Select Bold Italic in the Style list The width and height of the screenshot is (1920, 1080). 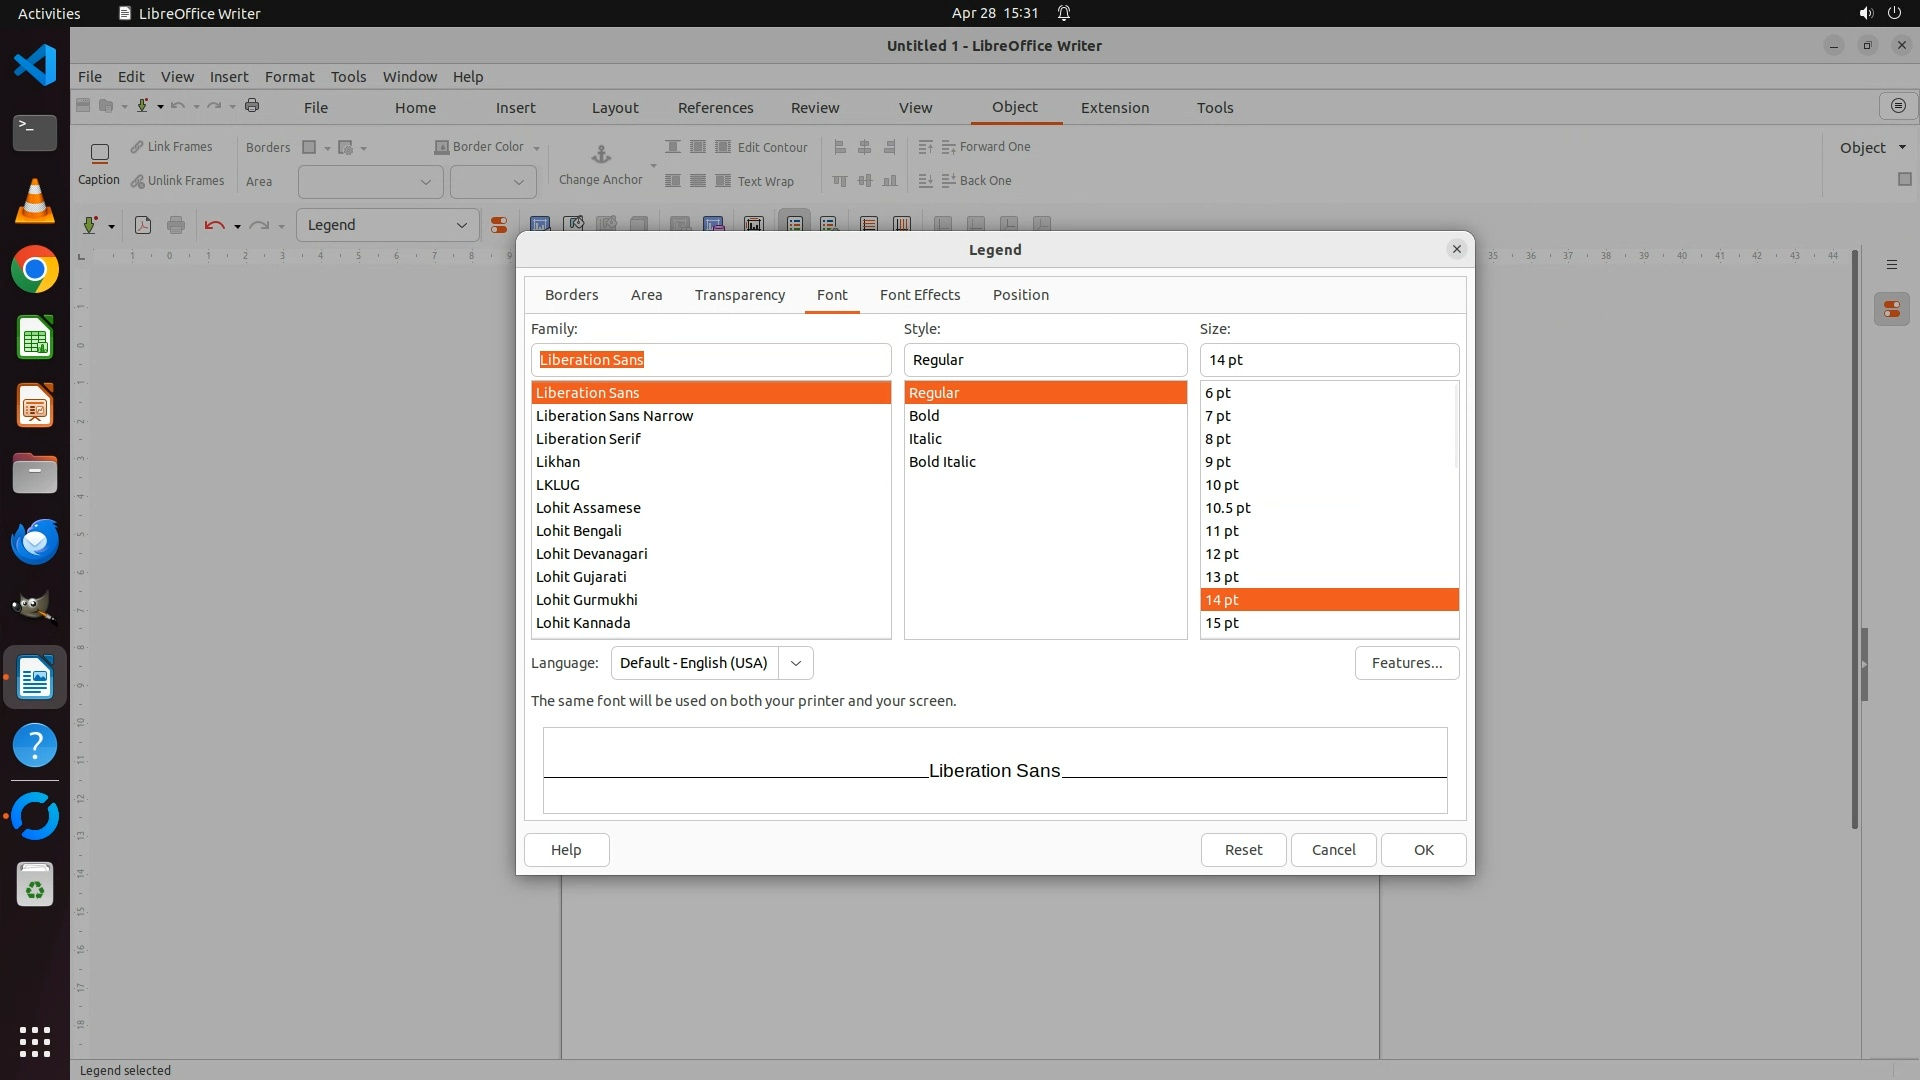941,462
